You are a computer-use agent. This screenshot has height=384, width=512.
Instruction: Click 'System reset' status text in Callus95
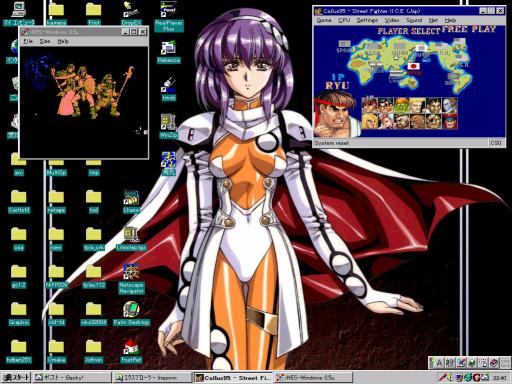[332, 143]
